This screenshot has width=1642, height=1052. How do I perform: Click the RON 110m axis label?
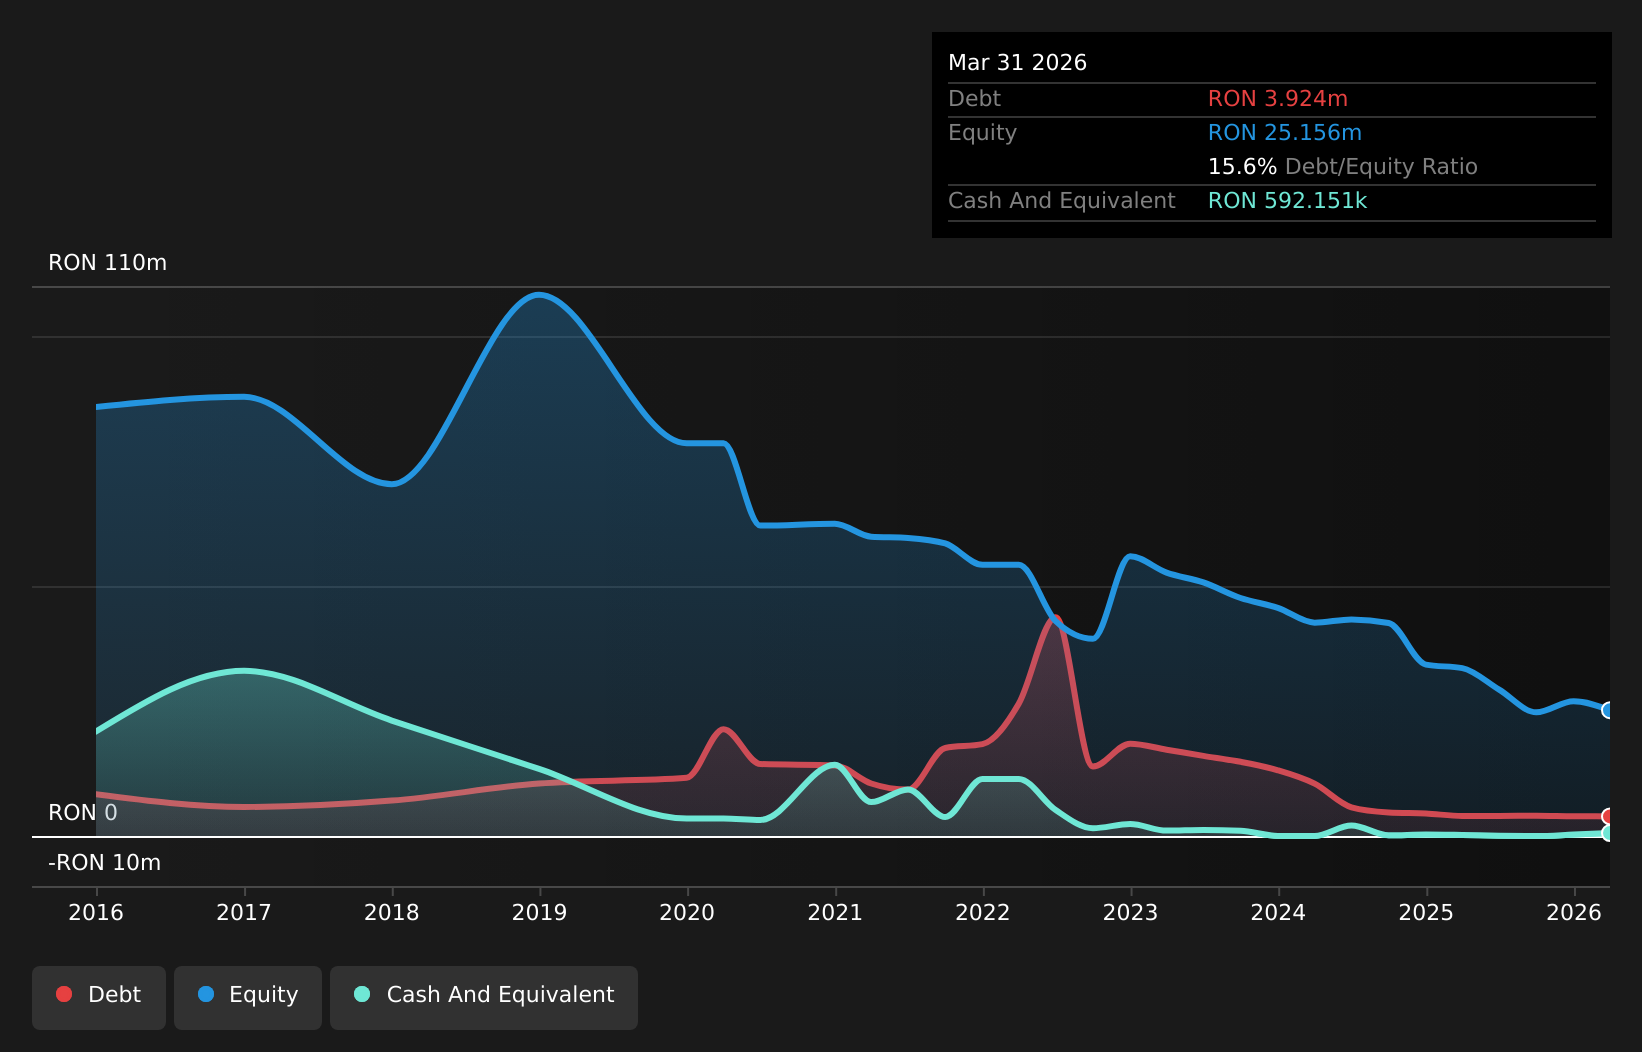(108, 263)
